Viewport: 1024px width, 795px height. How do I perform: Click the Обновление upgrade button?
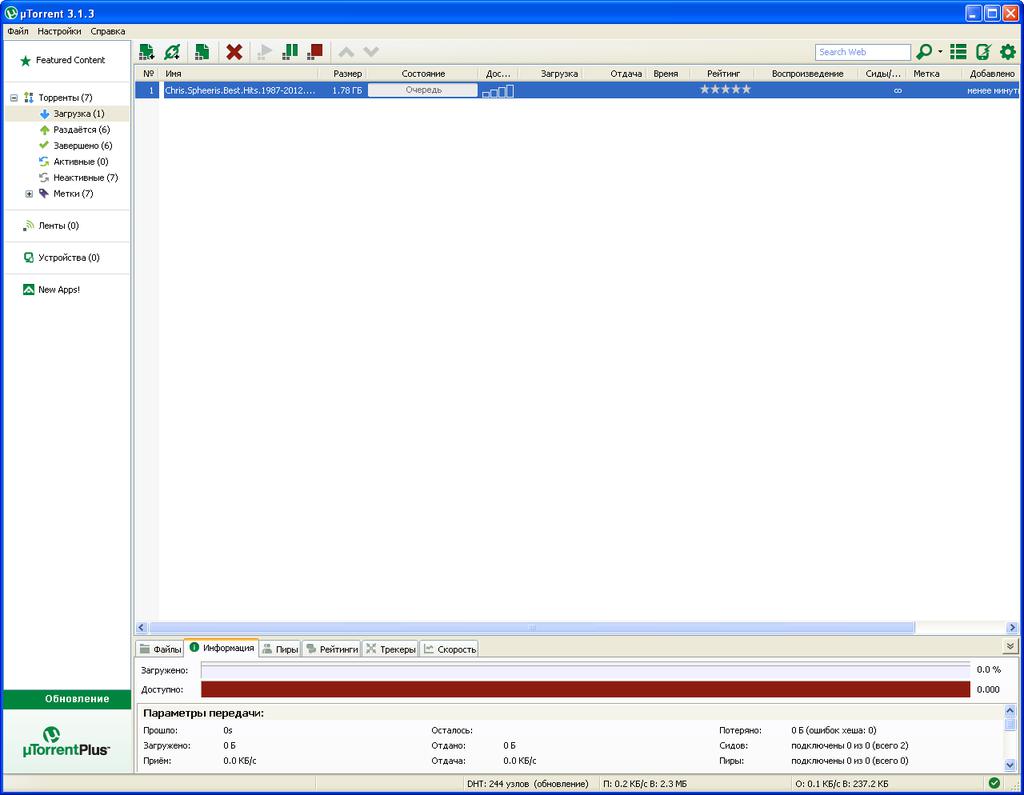(x=67, y=699)
